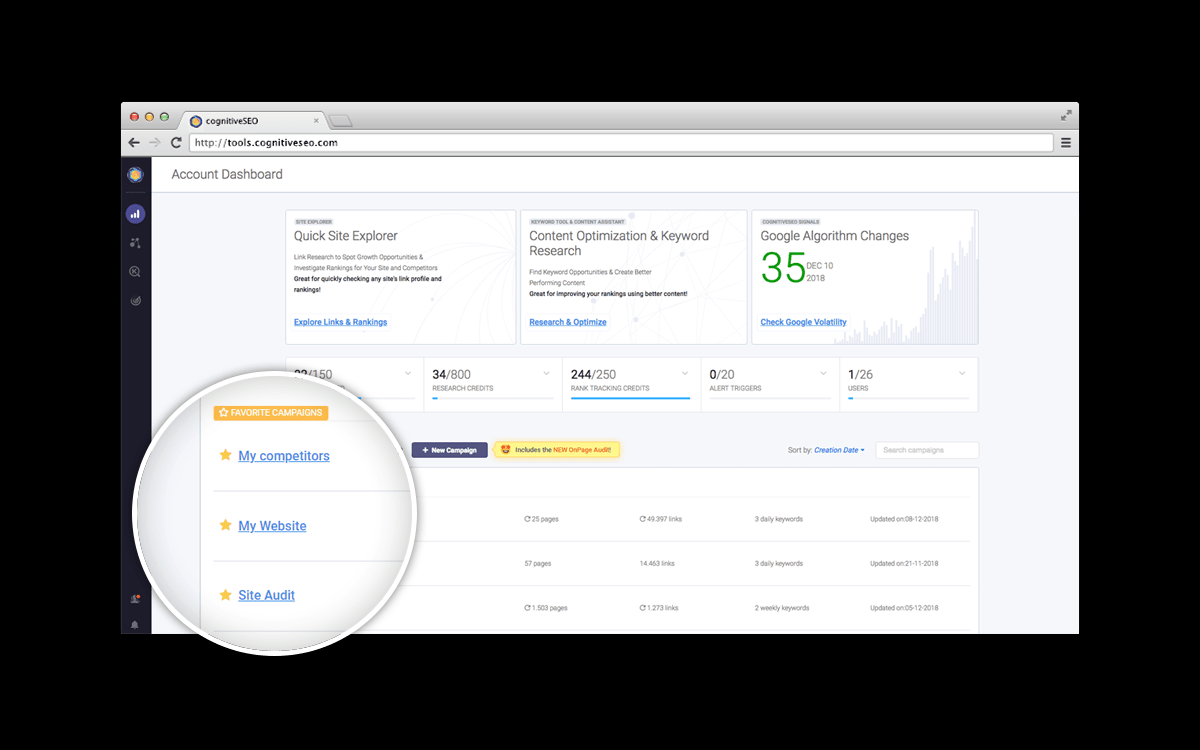The width and height of the screenshot is (1200, 750).
Task: Click the Updated on:05-12-2018 cell
Action: (904, 607)
